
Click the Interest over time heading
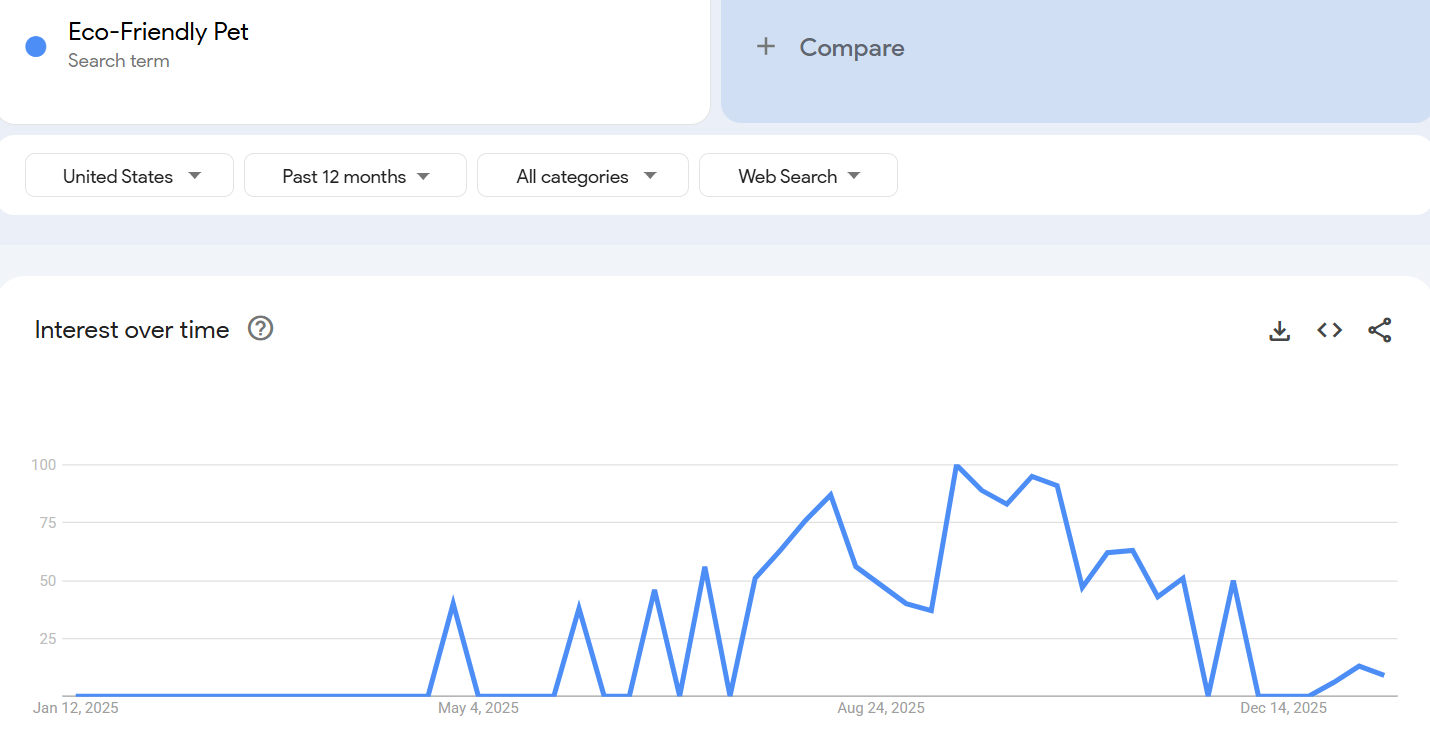pyautogui.click(x=131, y=330)
